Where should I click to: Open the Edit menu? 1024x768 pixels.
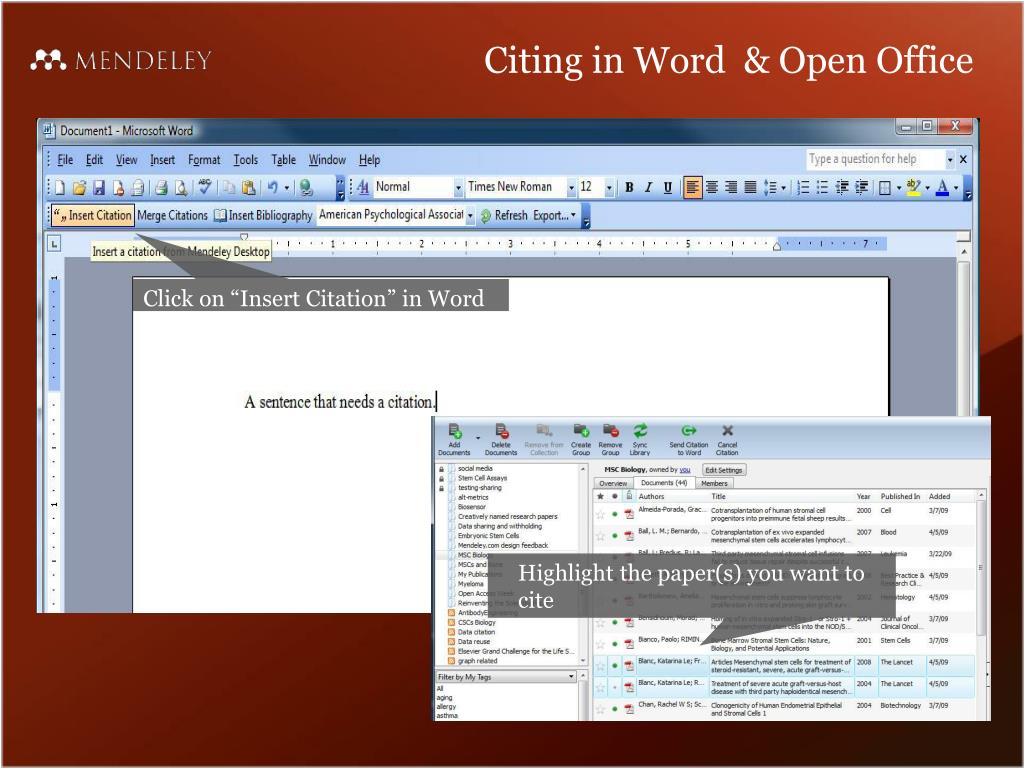coord(95,160)
